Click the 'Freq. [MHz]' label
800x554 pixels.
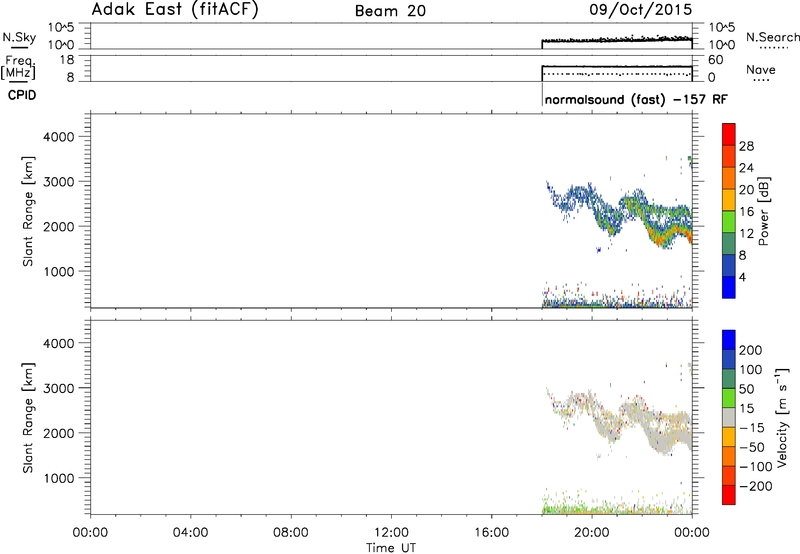point(20,67)
